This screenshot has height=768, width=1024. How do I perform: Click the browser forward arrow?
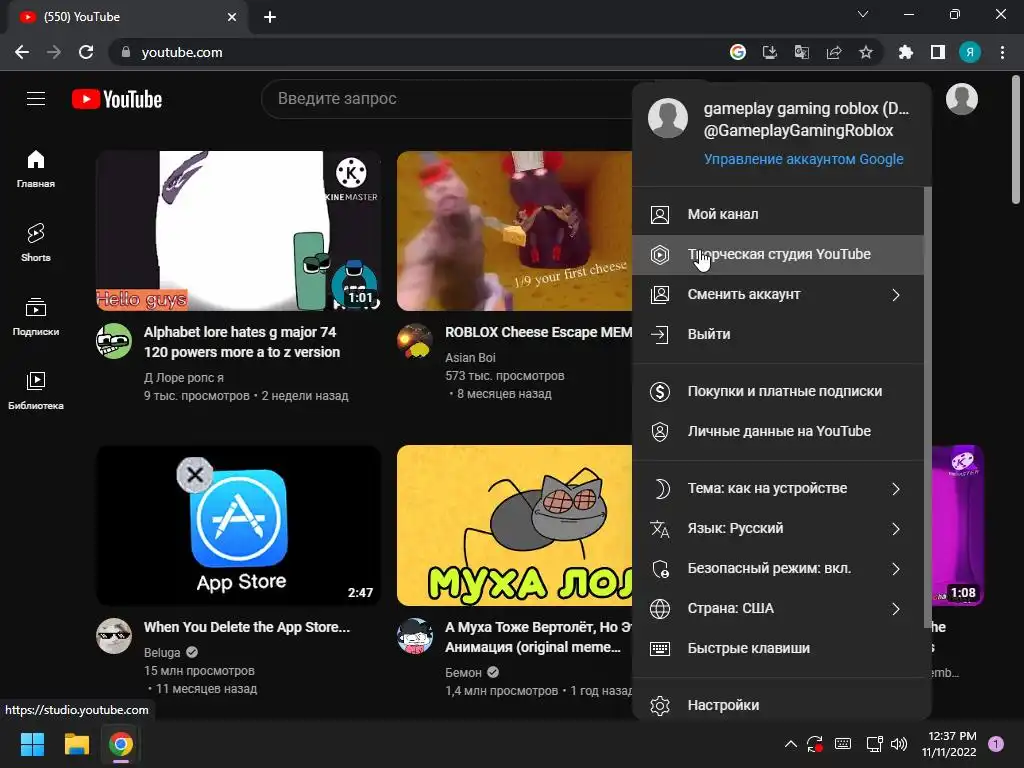[54, 52]
